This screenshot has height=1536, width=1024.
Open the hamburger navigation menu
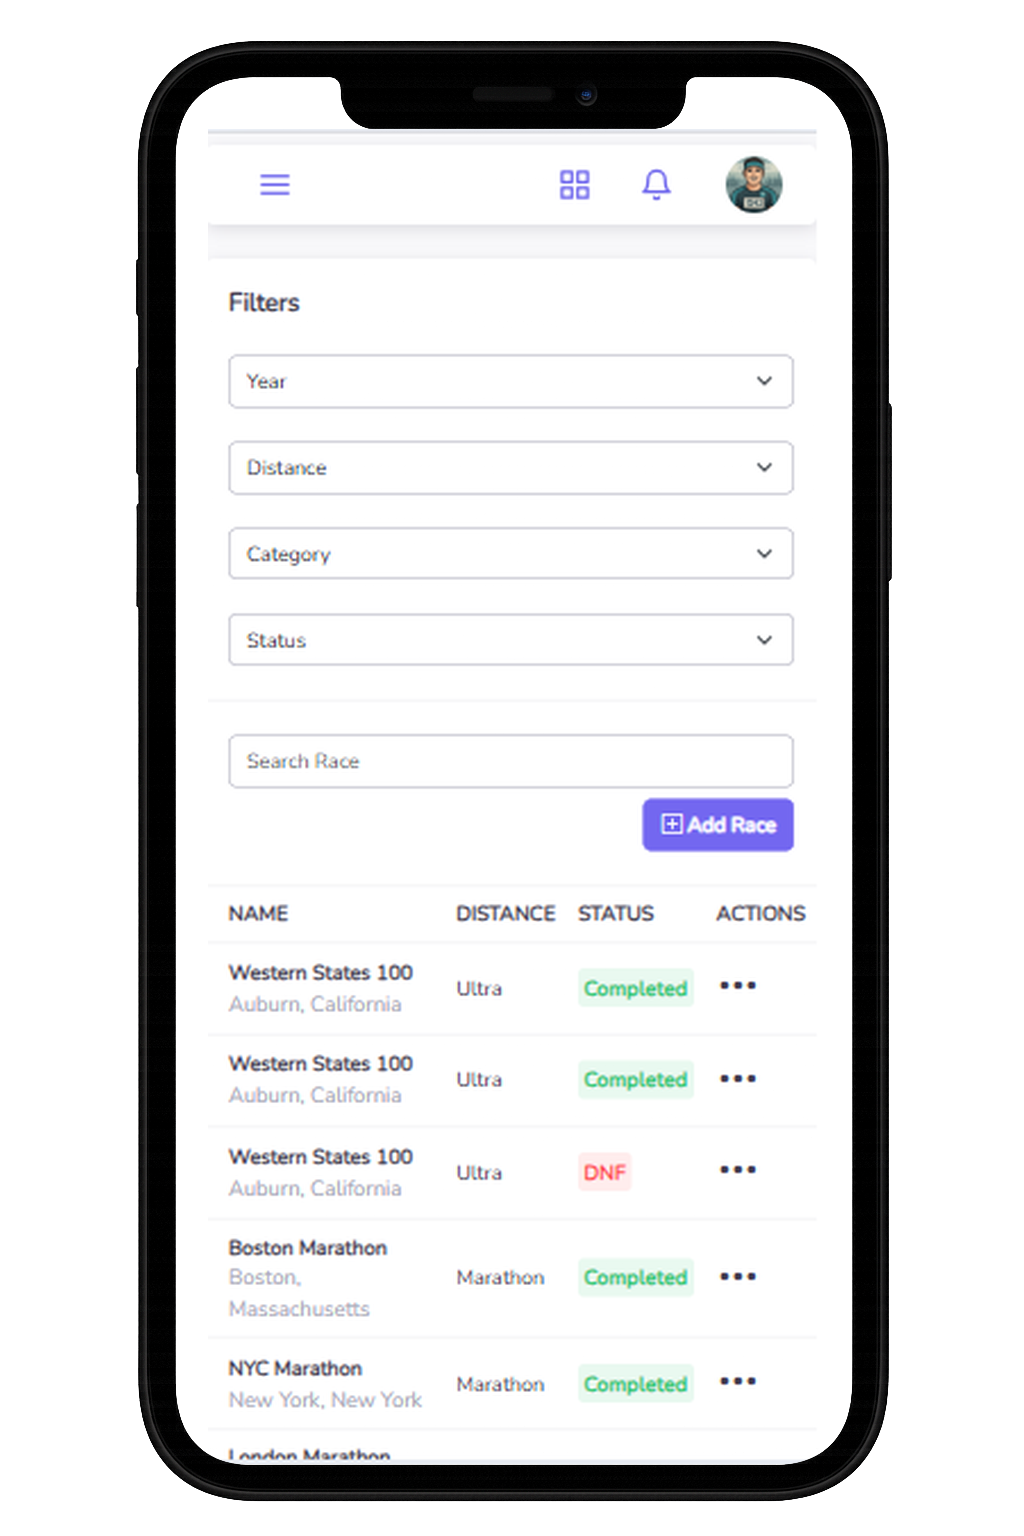tap(275, 185)
